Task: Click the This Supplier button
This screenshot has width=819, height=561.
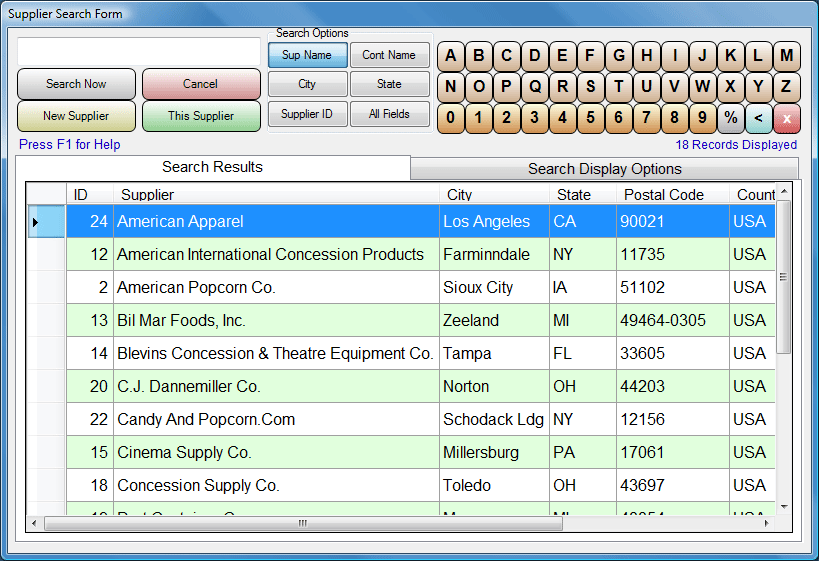Action: [x=201, y=116]
